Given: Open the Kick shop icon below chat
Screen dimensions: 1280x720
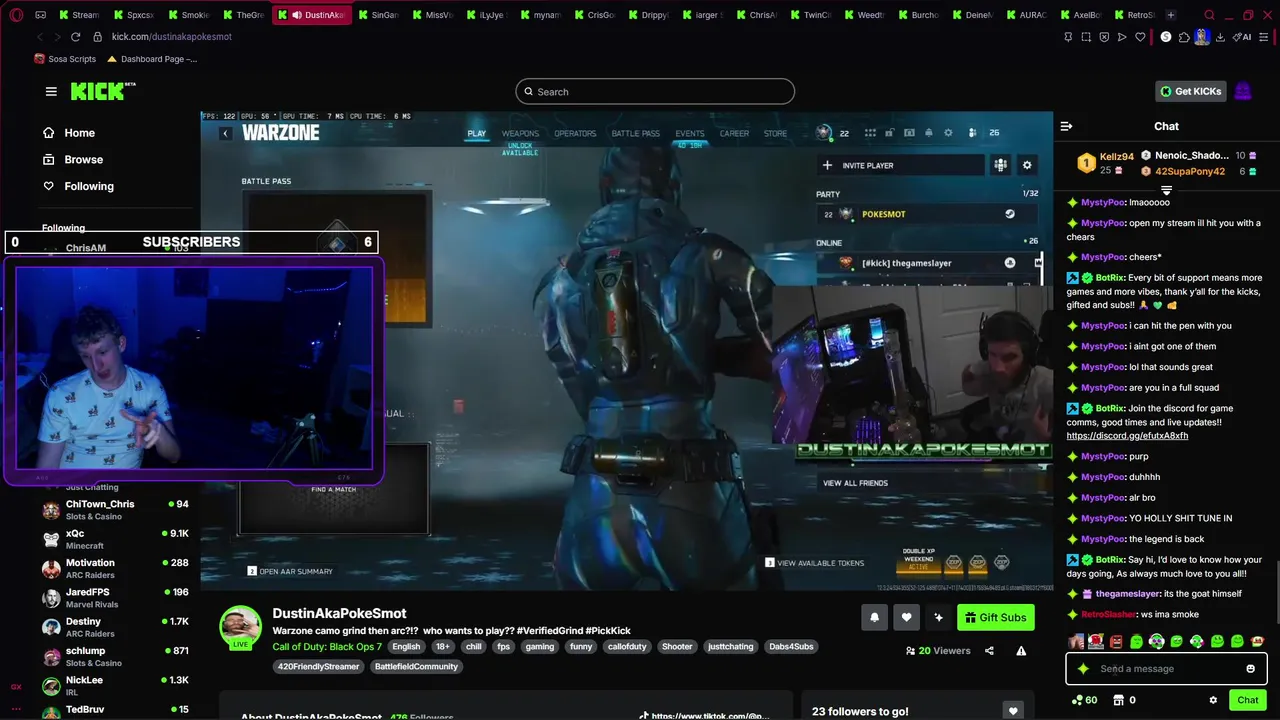Looking at the screenshot, I should (x=1119, y=700).
